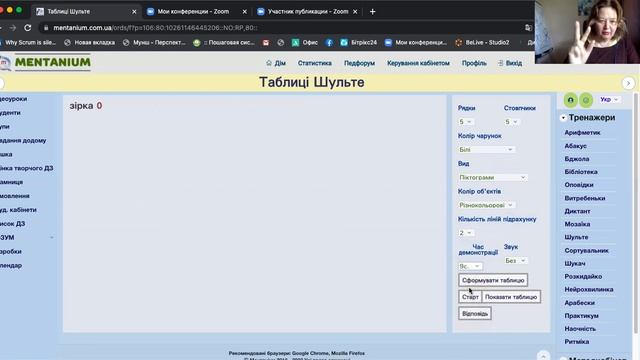Open the Арифметик trainer
The width and height of the screenshot is (640, 360).
pyautogui.click(x=582, y=133)
